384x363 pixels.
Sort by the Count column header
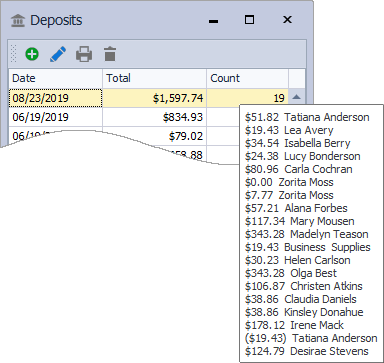[x=247, y=78]
